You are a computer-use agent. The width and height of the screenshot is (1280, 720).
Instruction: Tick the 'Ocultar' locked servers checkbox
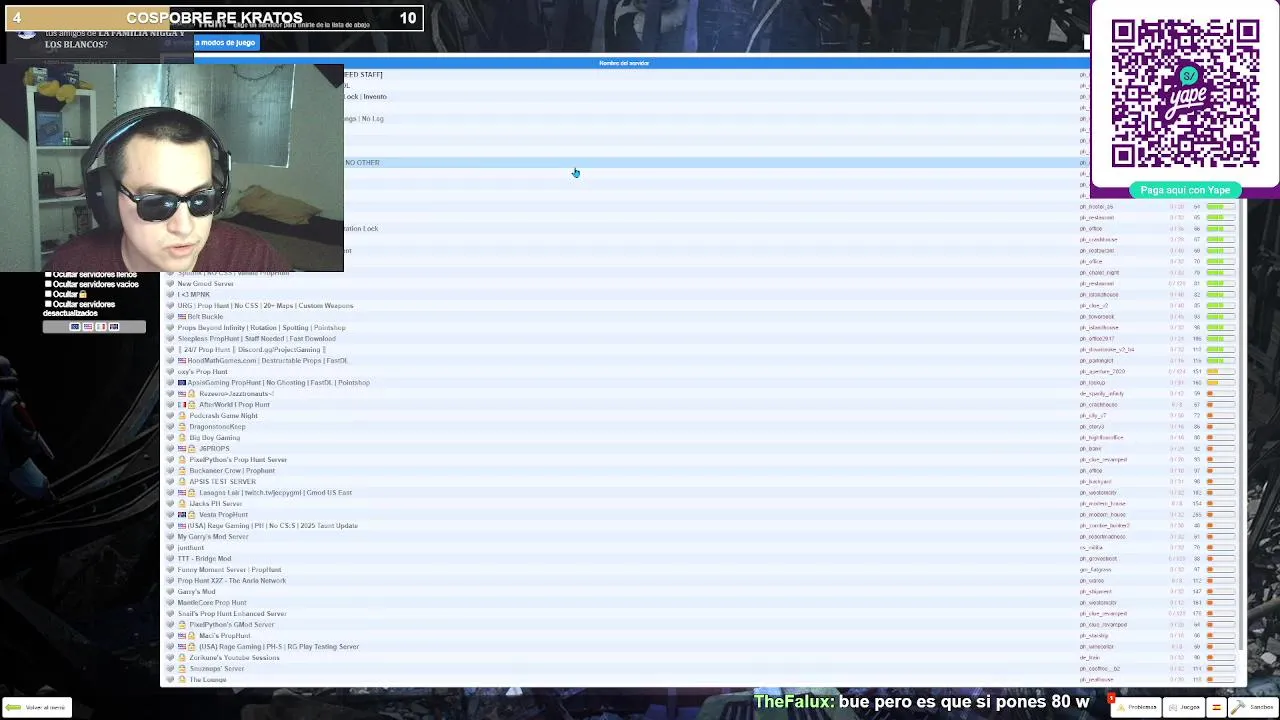[47, 294]
